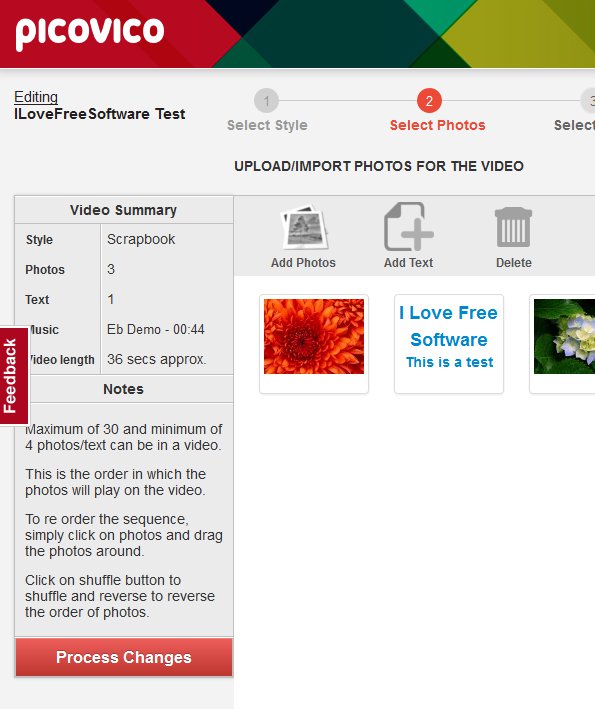Switch to the Select Style step label
This screenshot has height=709, width=595.
click(x=267, y=125)
